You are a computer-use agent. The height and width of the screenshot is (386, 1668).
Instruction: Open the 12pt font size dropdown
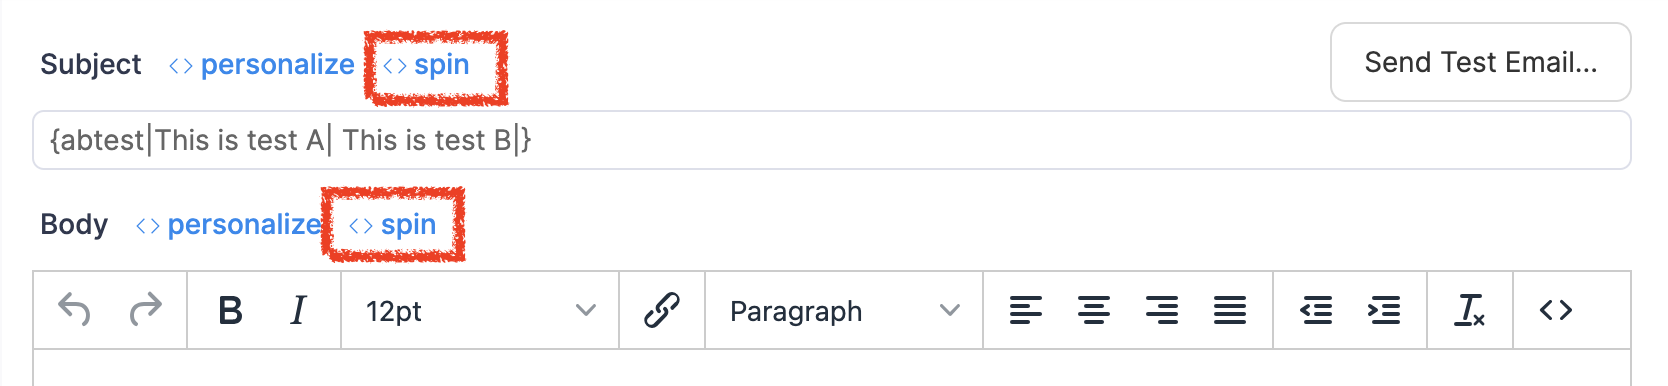480,311
